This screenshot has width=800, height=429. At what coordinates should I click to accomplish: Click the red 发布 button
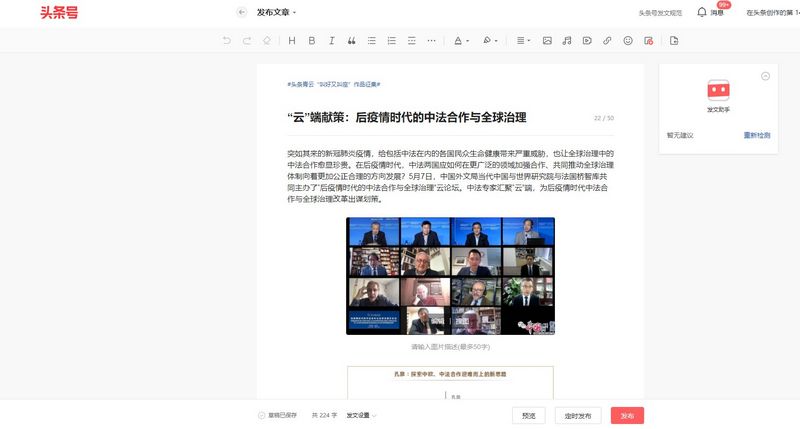point(627,416)
